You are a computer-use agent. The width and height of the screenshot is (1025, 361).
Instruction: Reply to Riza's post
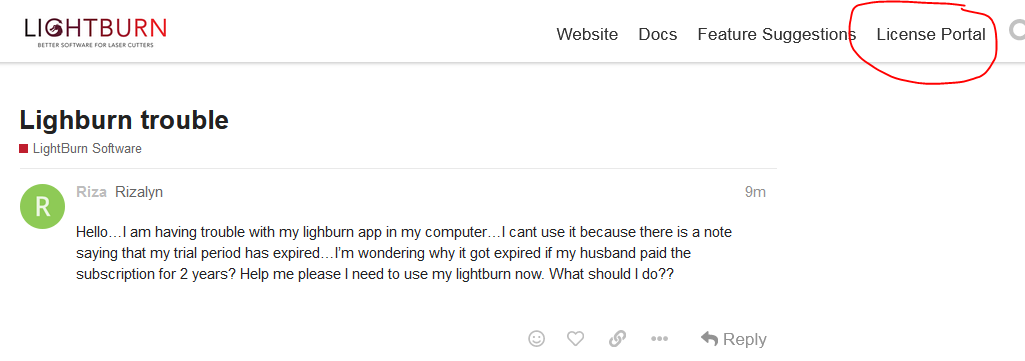pyautogui.click(x=733, y=339)
